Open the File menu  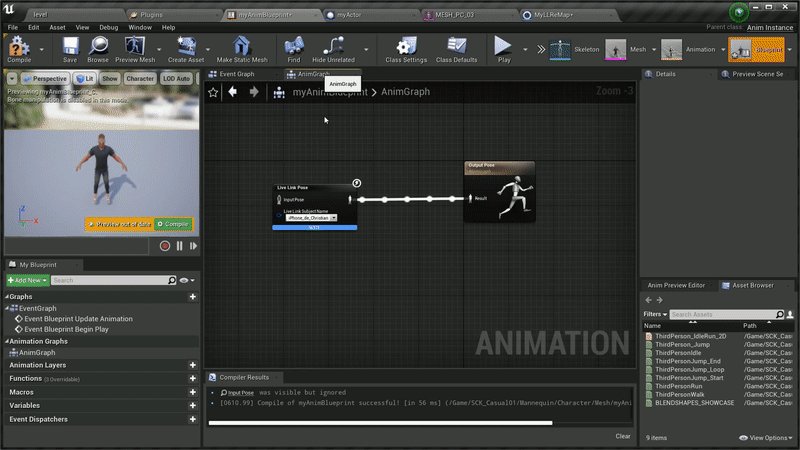(x=13, y=28)
